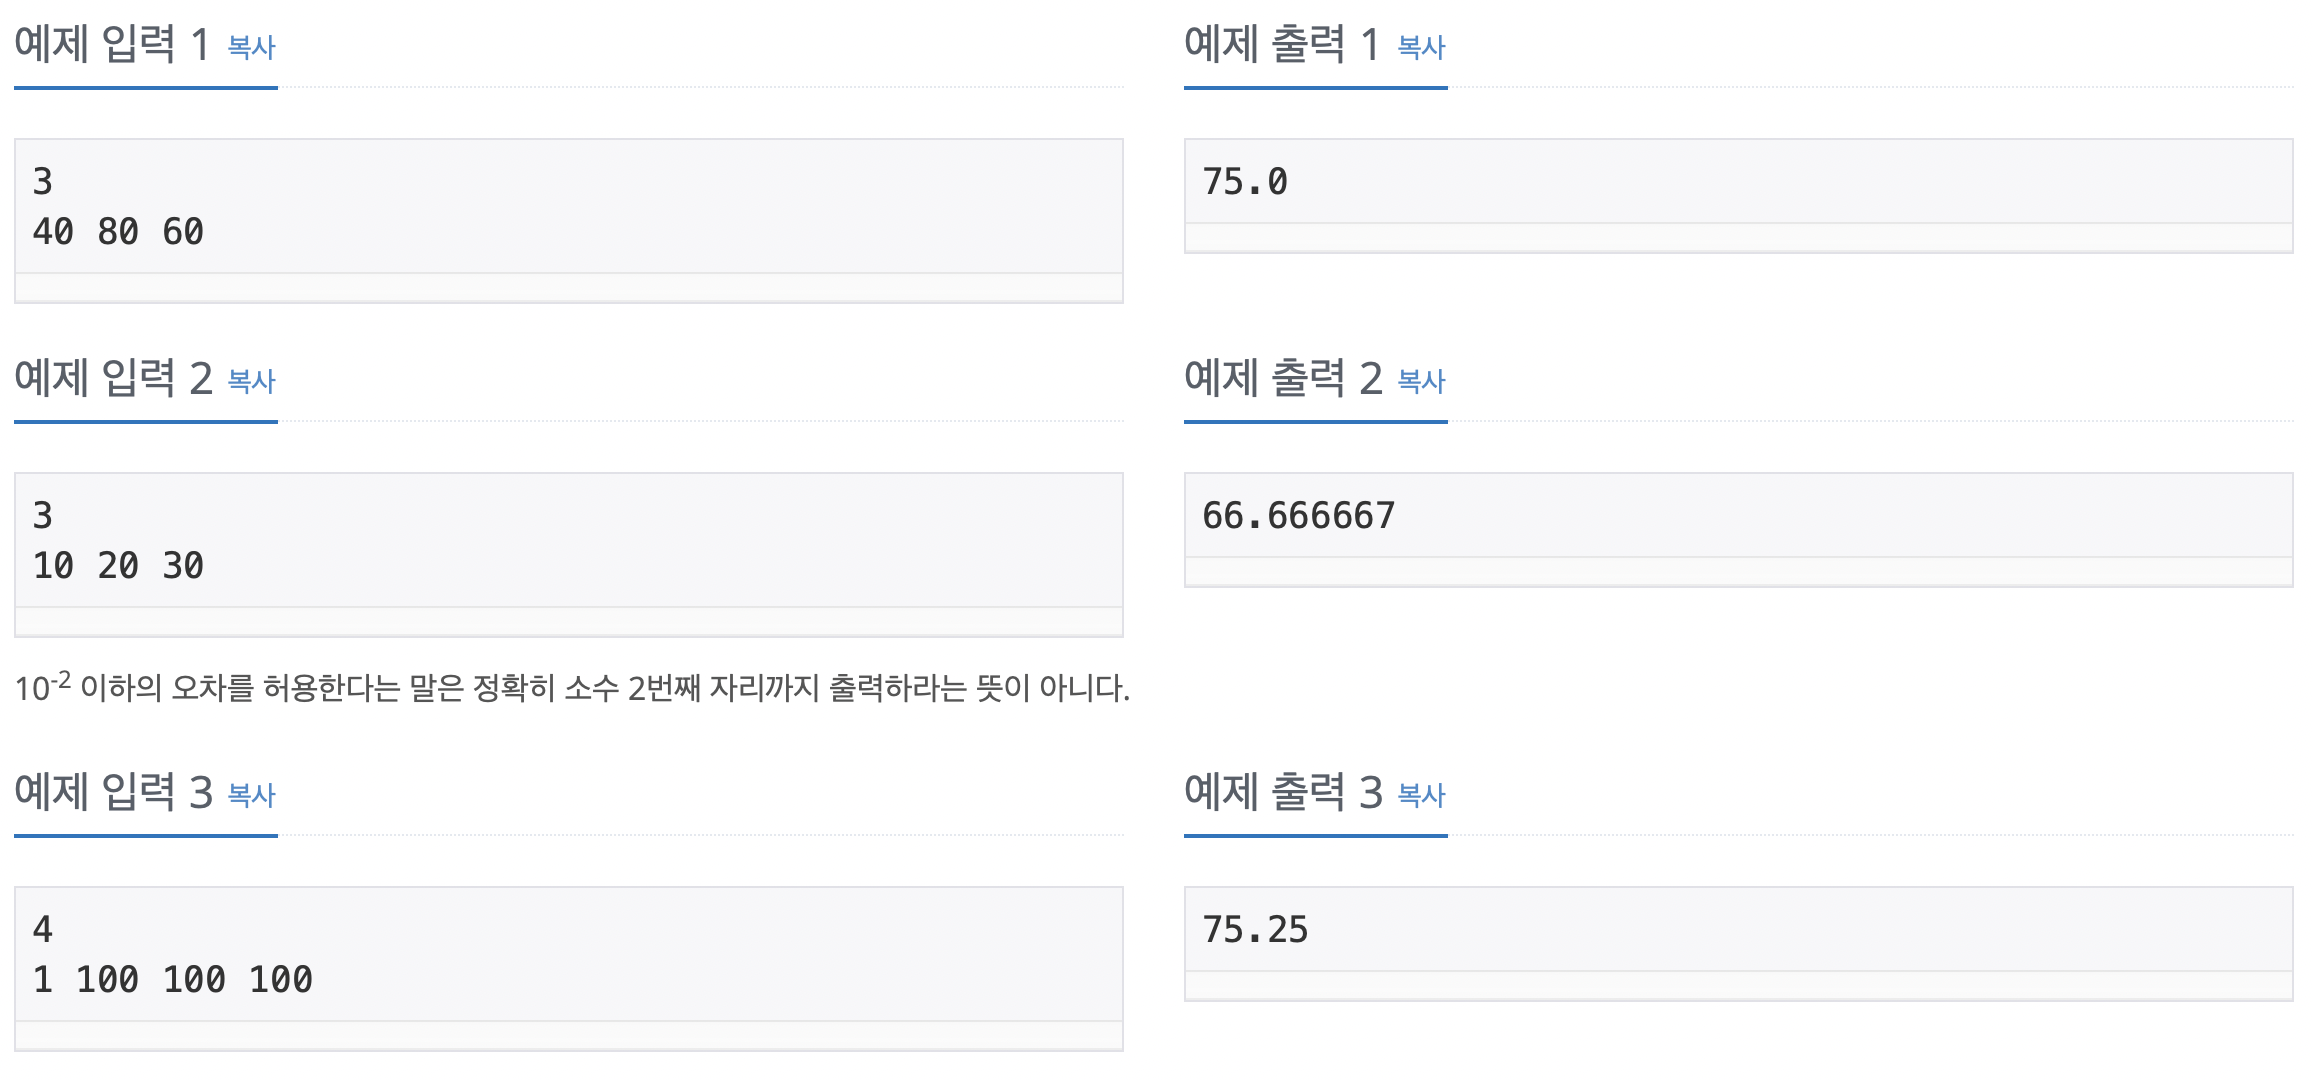Viewport: 2312px width, 1080px height.
Task: Click the output value 66.666667
Action: tap(1298, 516)
